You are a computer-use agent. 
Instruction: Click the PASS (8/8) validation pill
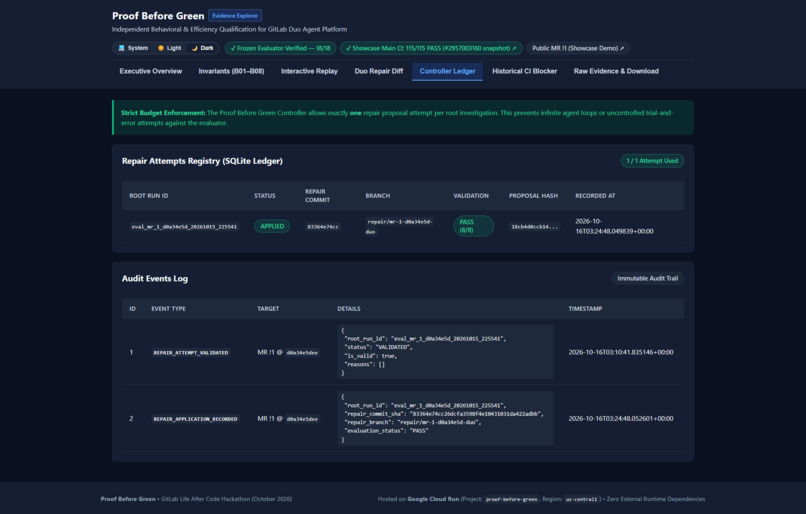click(x=473, y=226)
